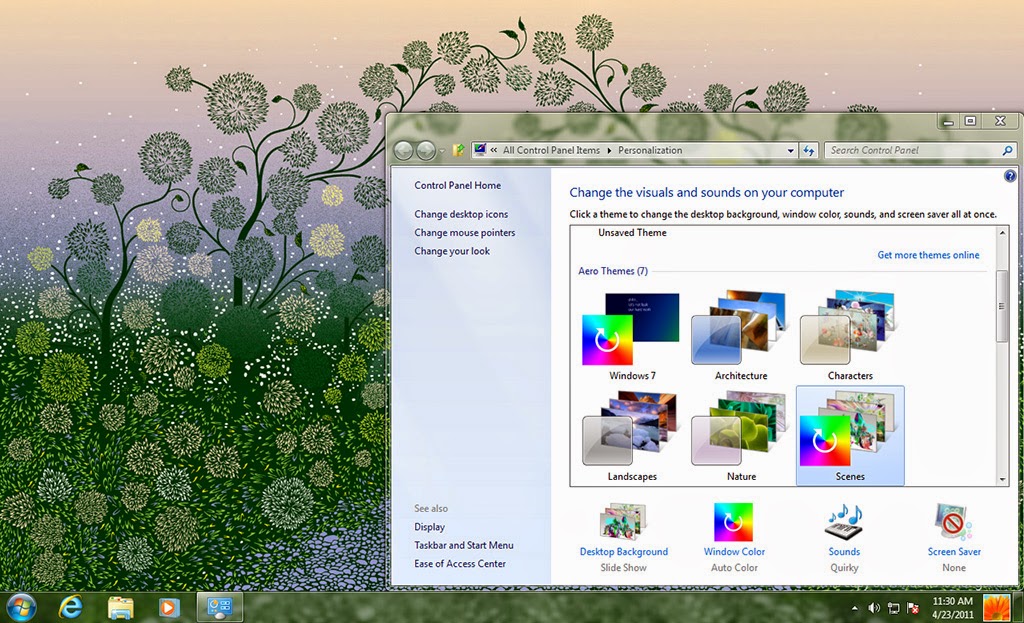Open Ease of Access Center link

pos(460,564)
